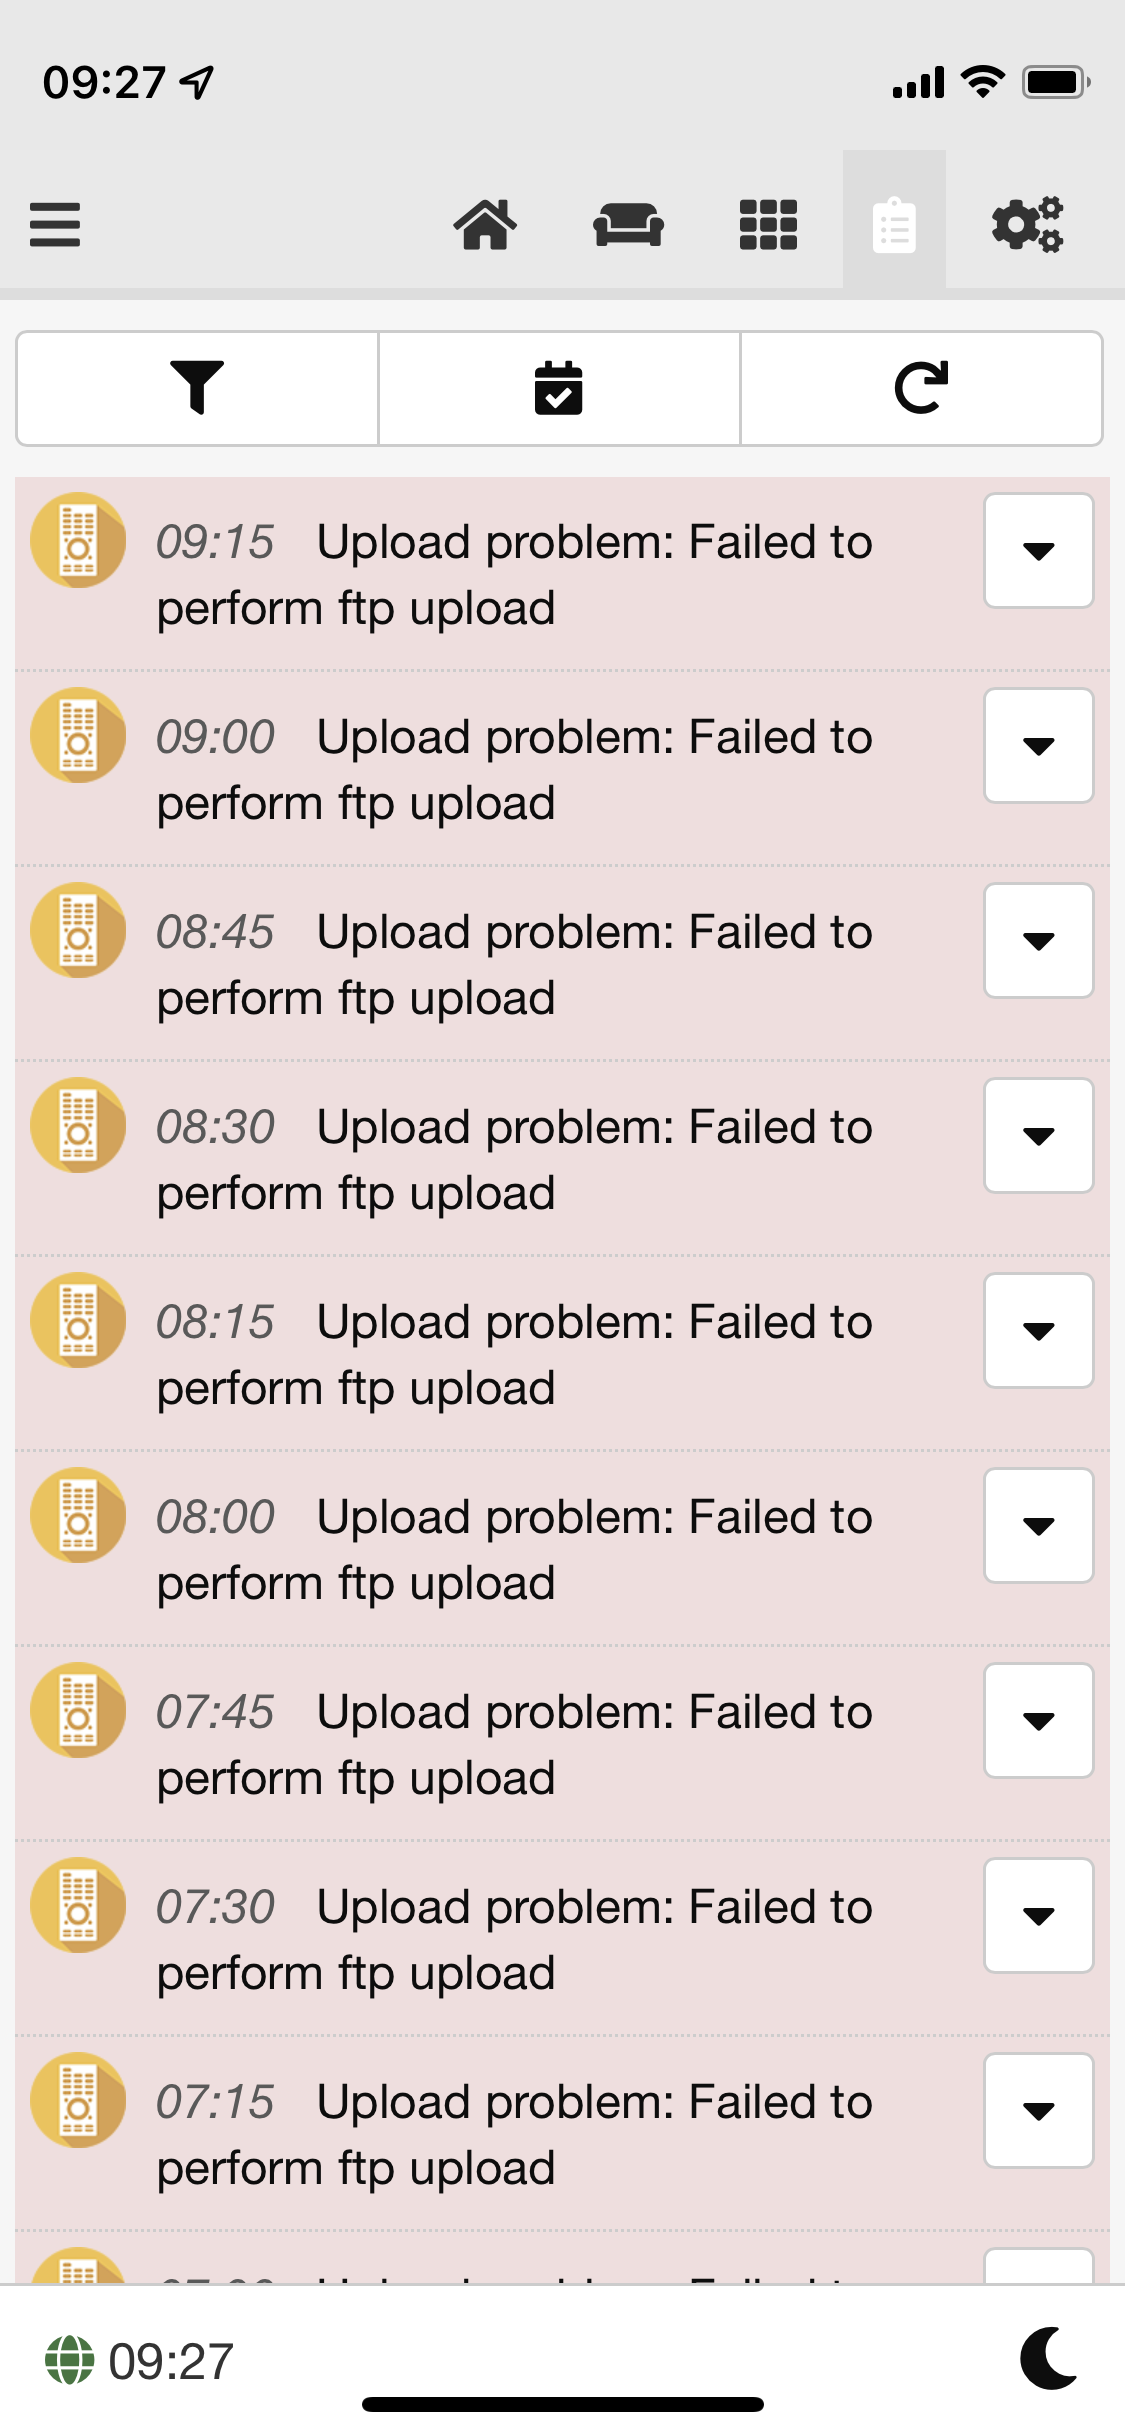Viewport: 1125px width, 2436px height.
Task: Expand the 07:30 log entry dropdown
Action: point(1039,1916)
